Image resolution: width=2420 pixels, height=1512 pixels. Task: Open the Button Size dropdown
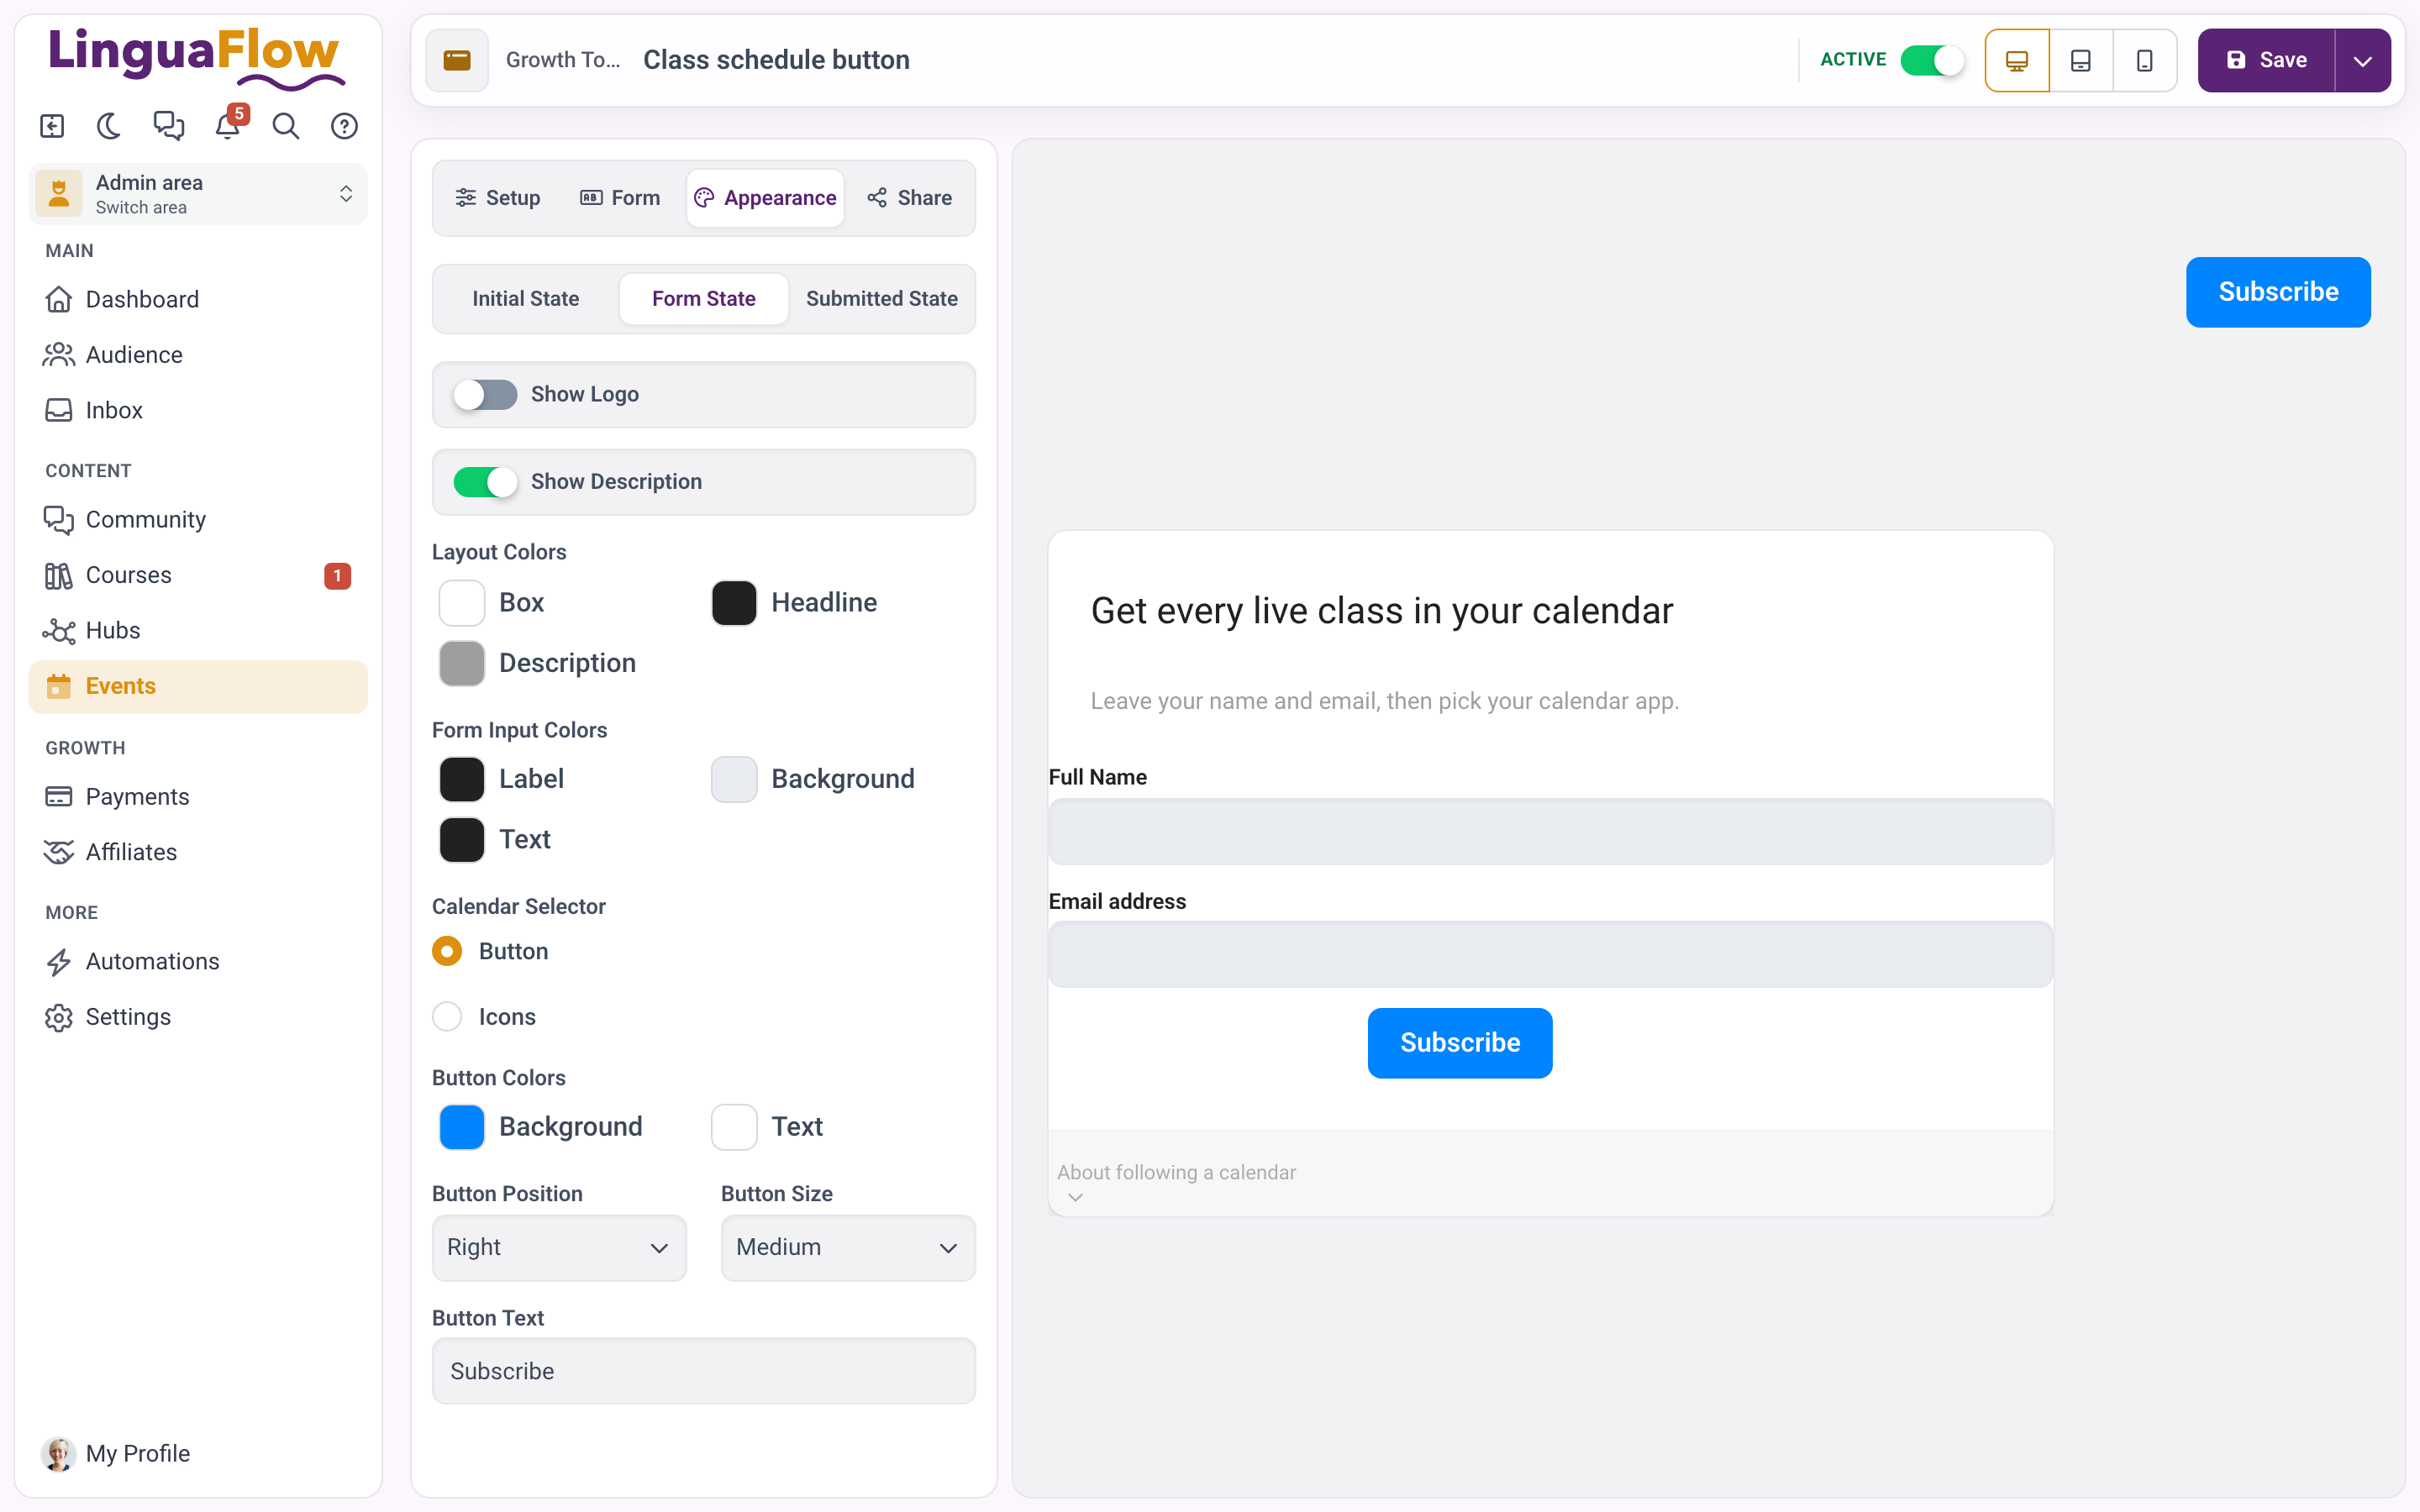click(x=848, y=1248)
